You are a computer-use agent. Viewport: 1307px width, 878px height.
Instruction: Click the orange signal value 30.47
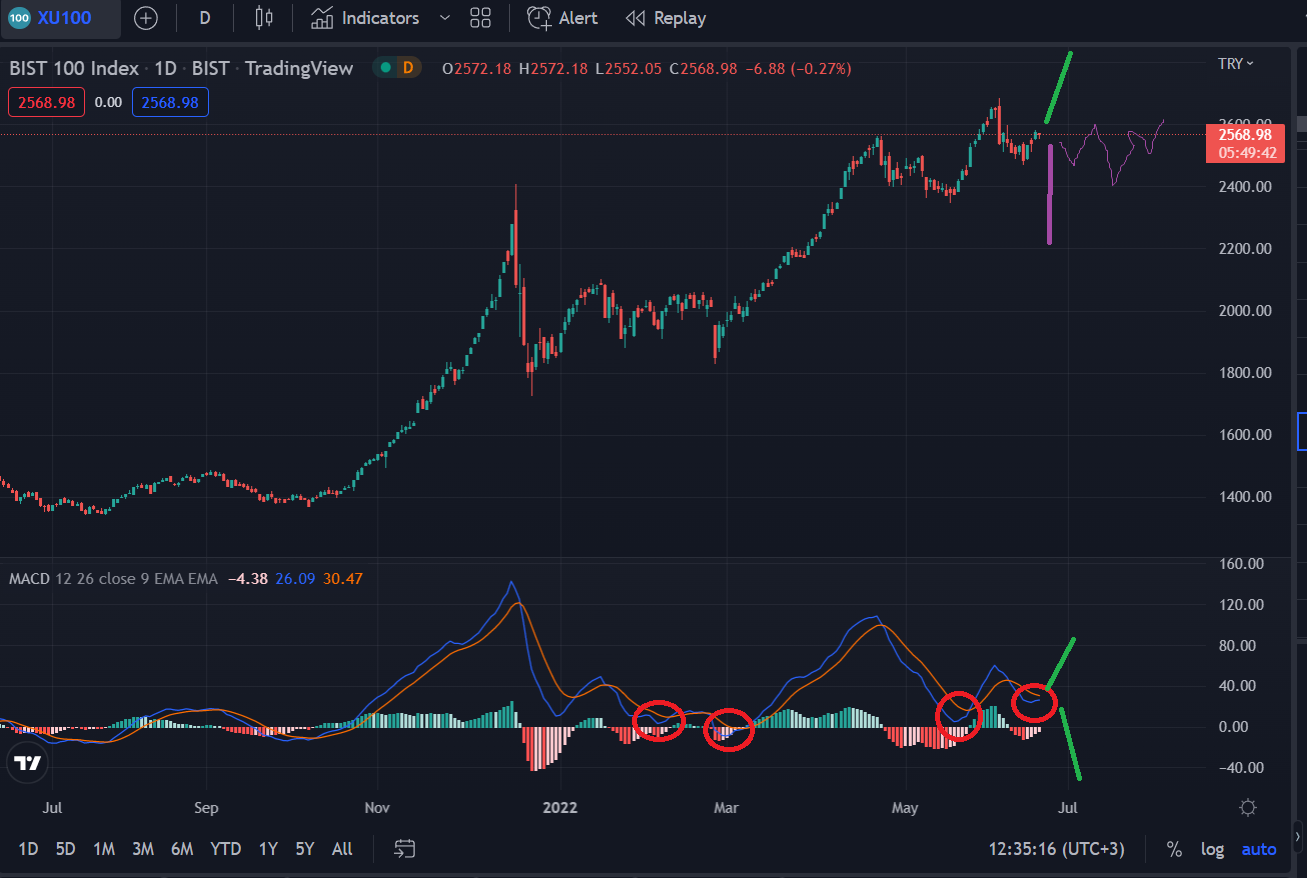tap(342, 578)
